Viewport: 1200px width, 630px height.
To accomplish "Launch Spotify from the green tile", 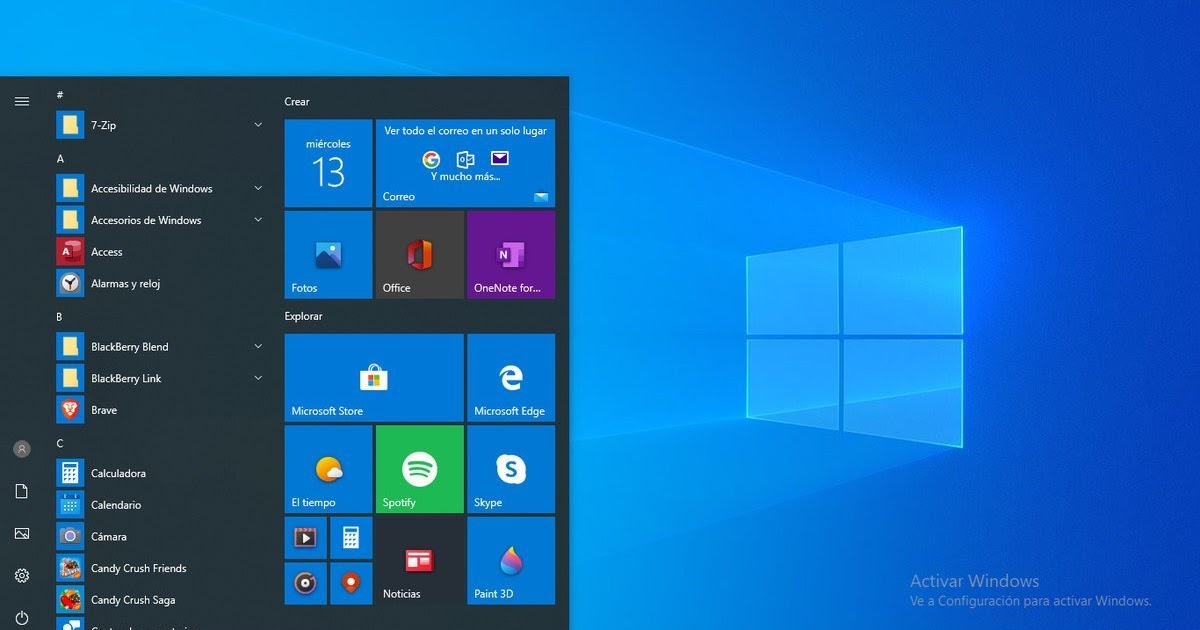I will [x=419, y=468].
